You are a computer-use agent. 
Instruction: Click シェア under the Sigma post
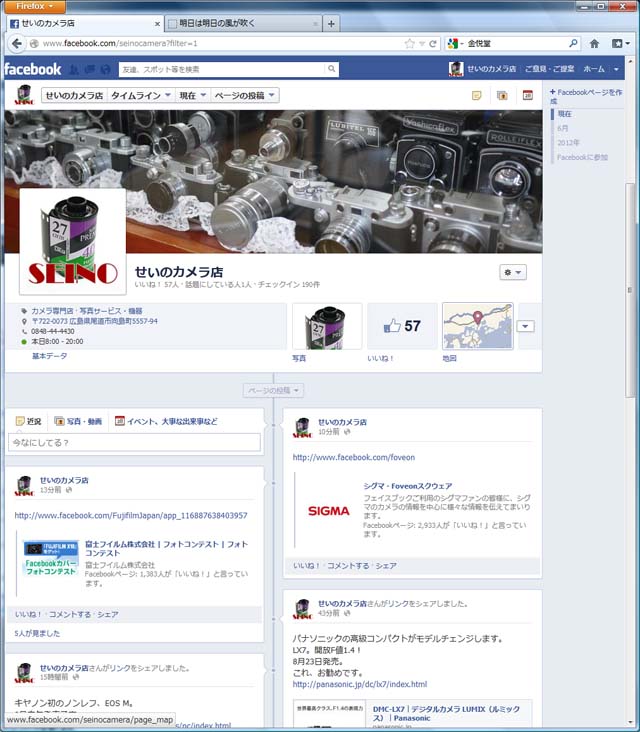[386, 566]
